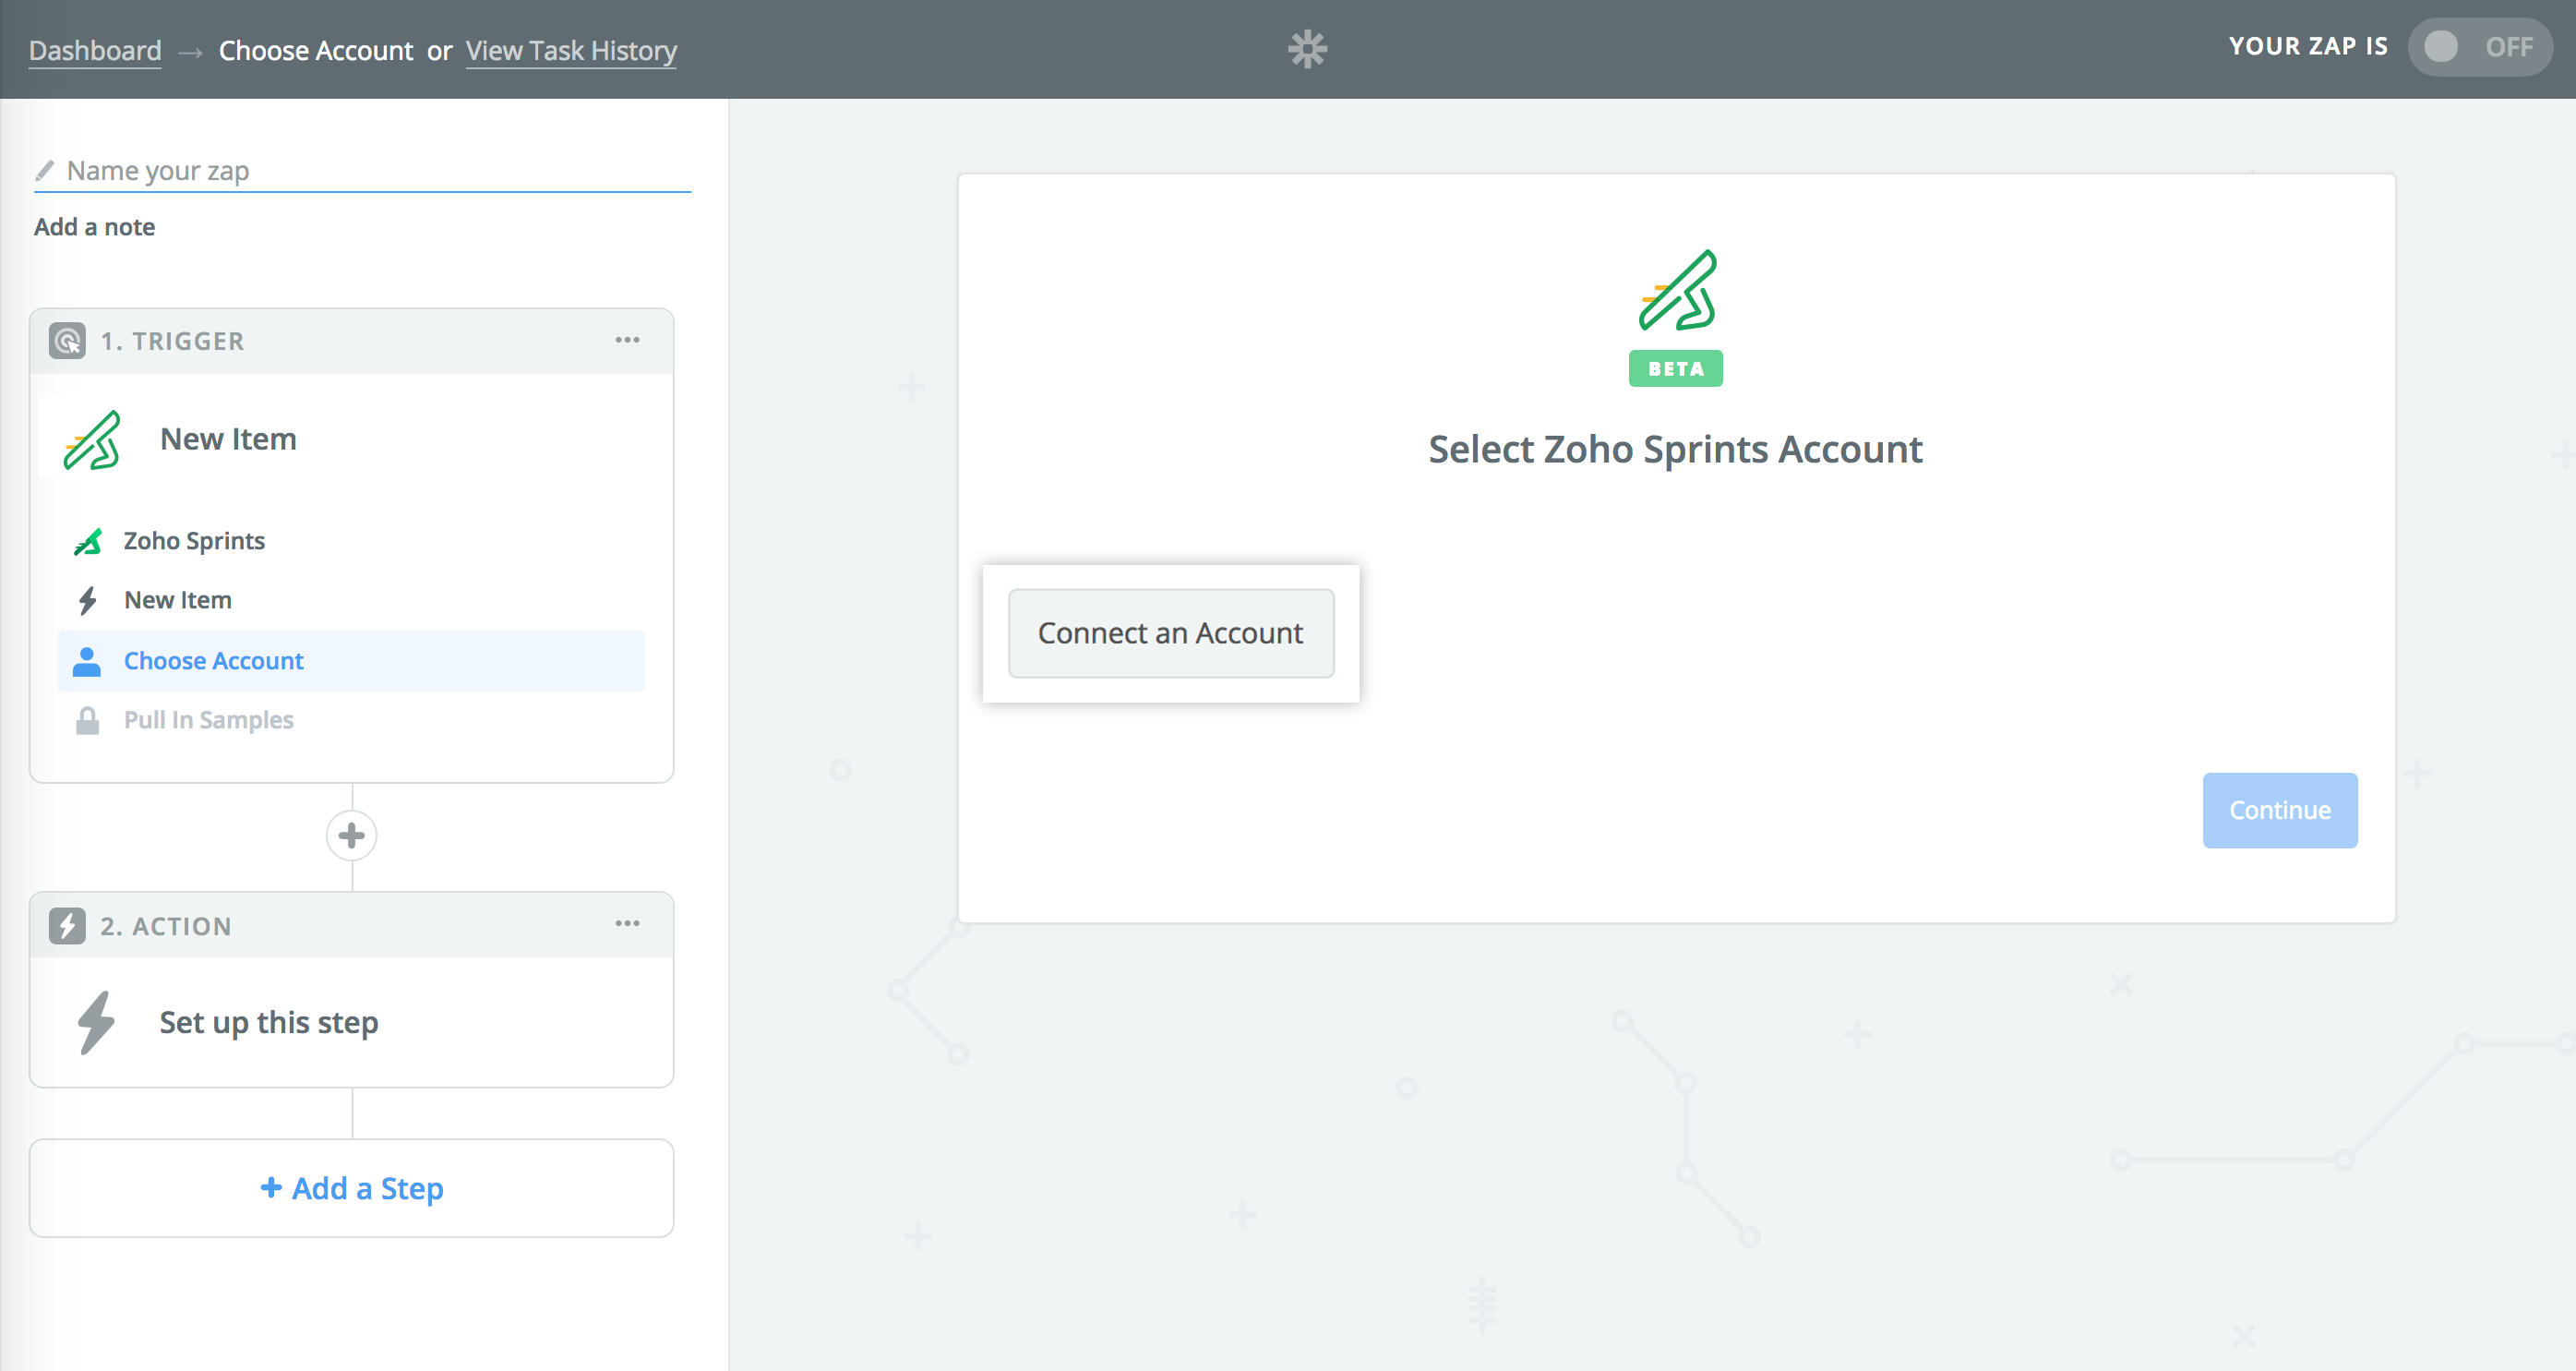Click the action bolt icon beside 2. ACTION
Image resolution: width=2576 pixels, height=1371 pixels.
(67, 925)
